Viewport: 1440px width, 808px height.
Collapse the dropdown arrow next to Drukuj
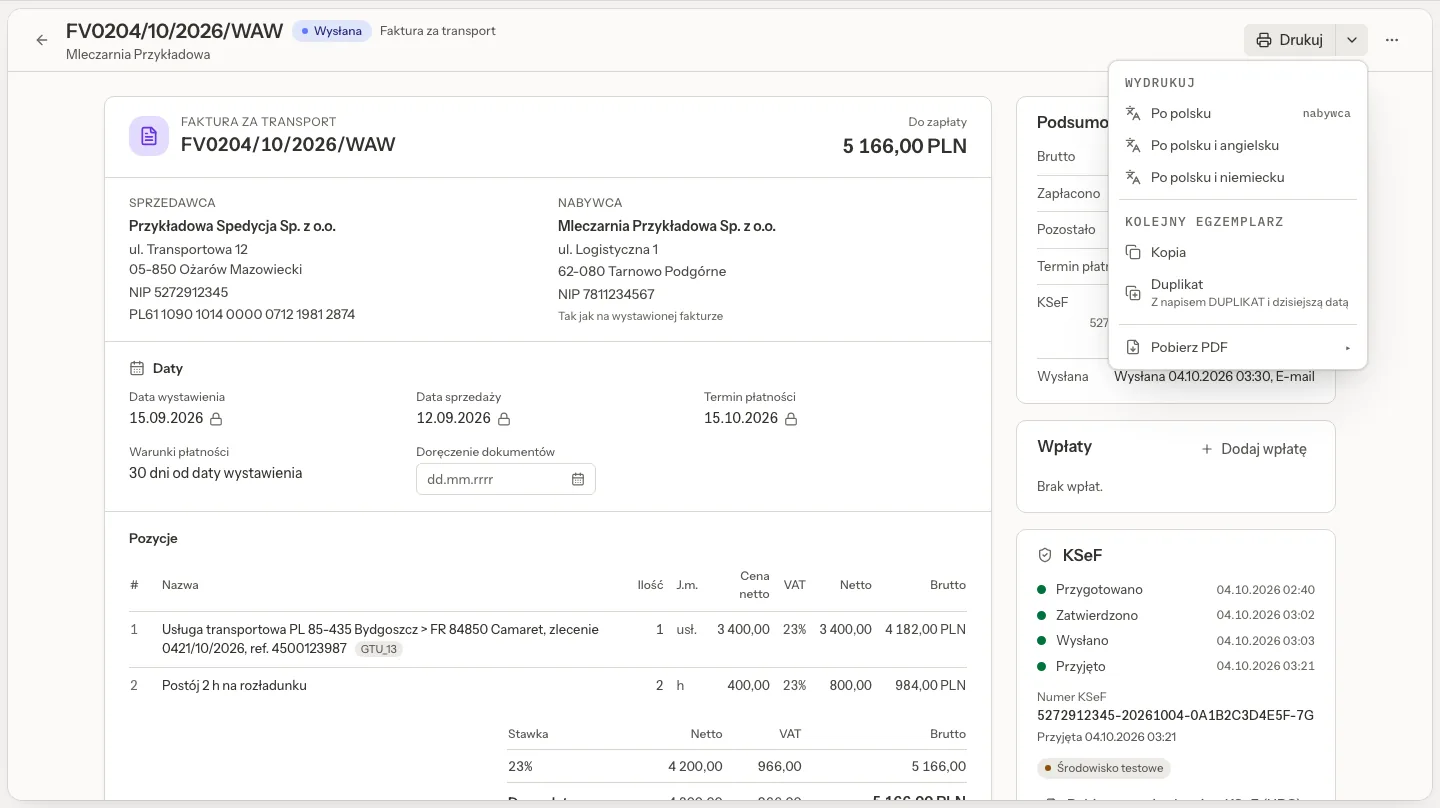pos(1352,40)
